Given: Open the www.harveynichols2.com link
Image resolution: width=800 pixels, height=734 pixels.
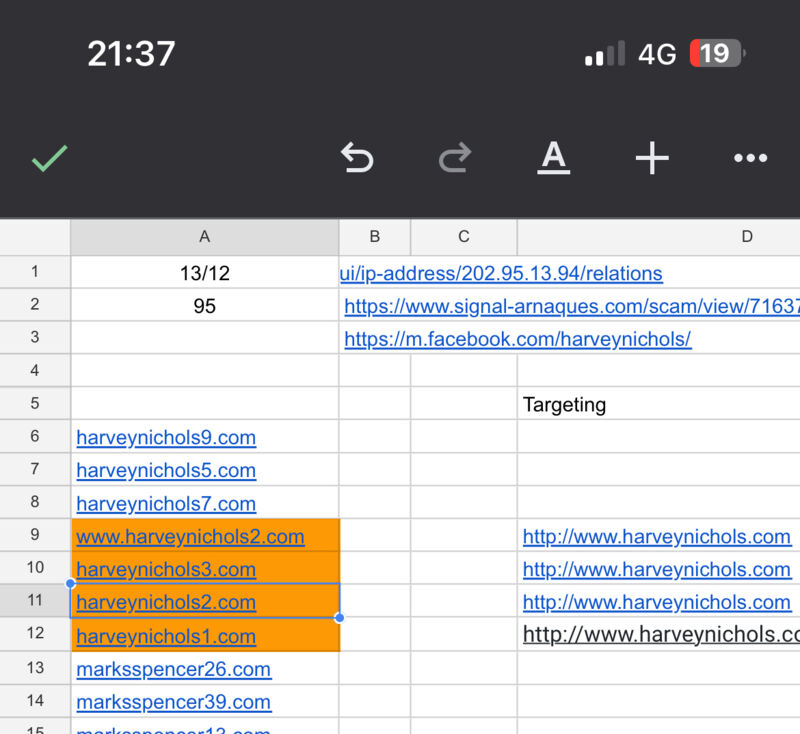Looking at the screenshot, I should (190, 537).
